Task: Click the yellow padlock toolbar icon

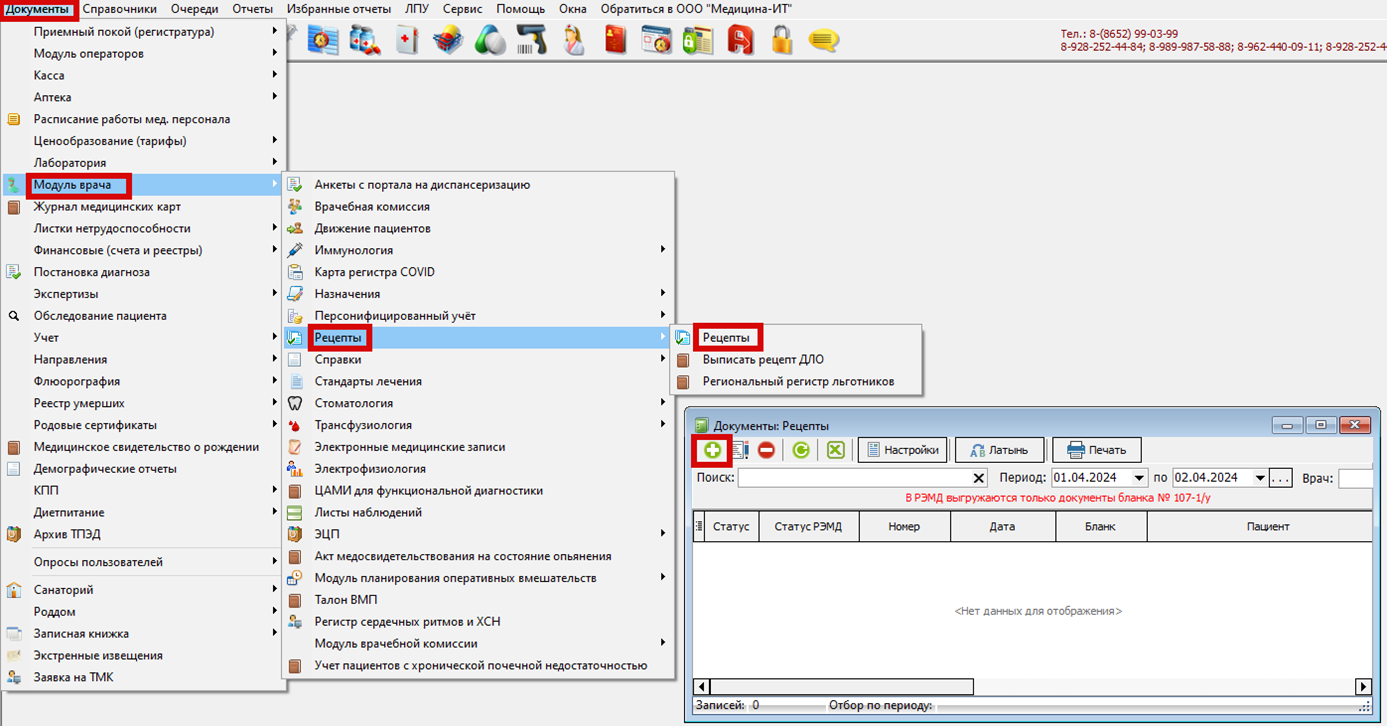Action: tap(781, 41)
